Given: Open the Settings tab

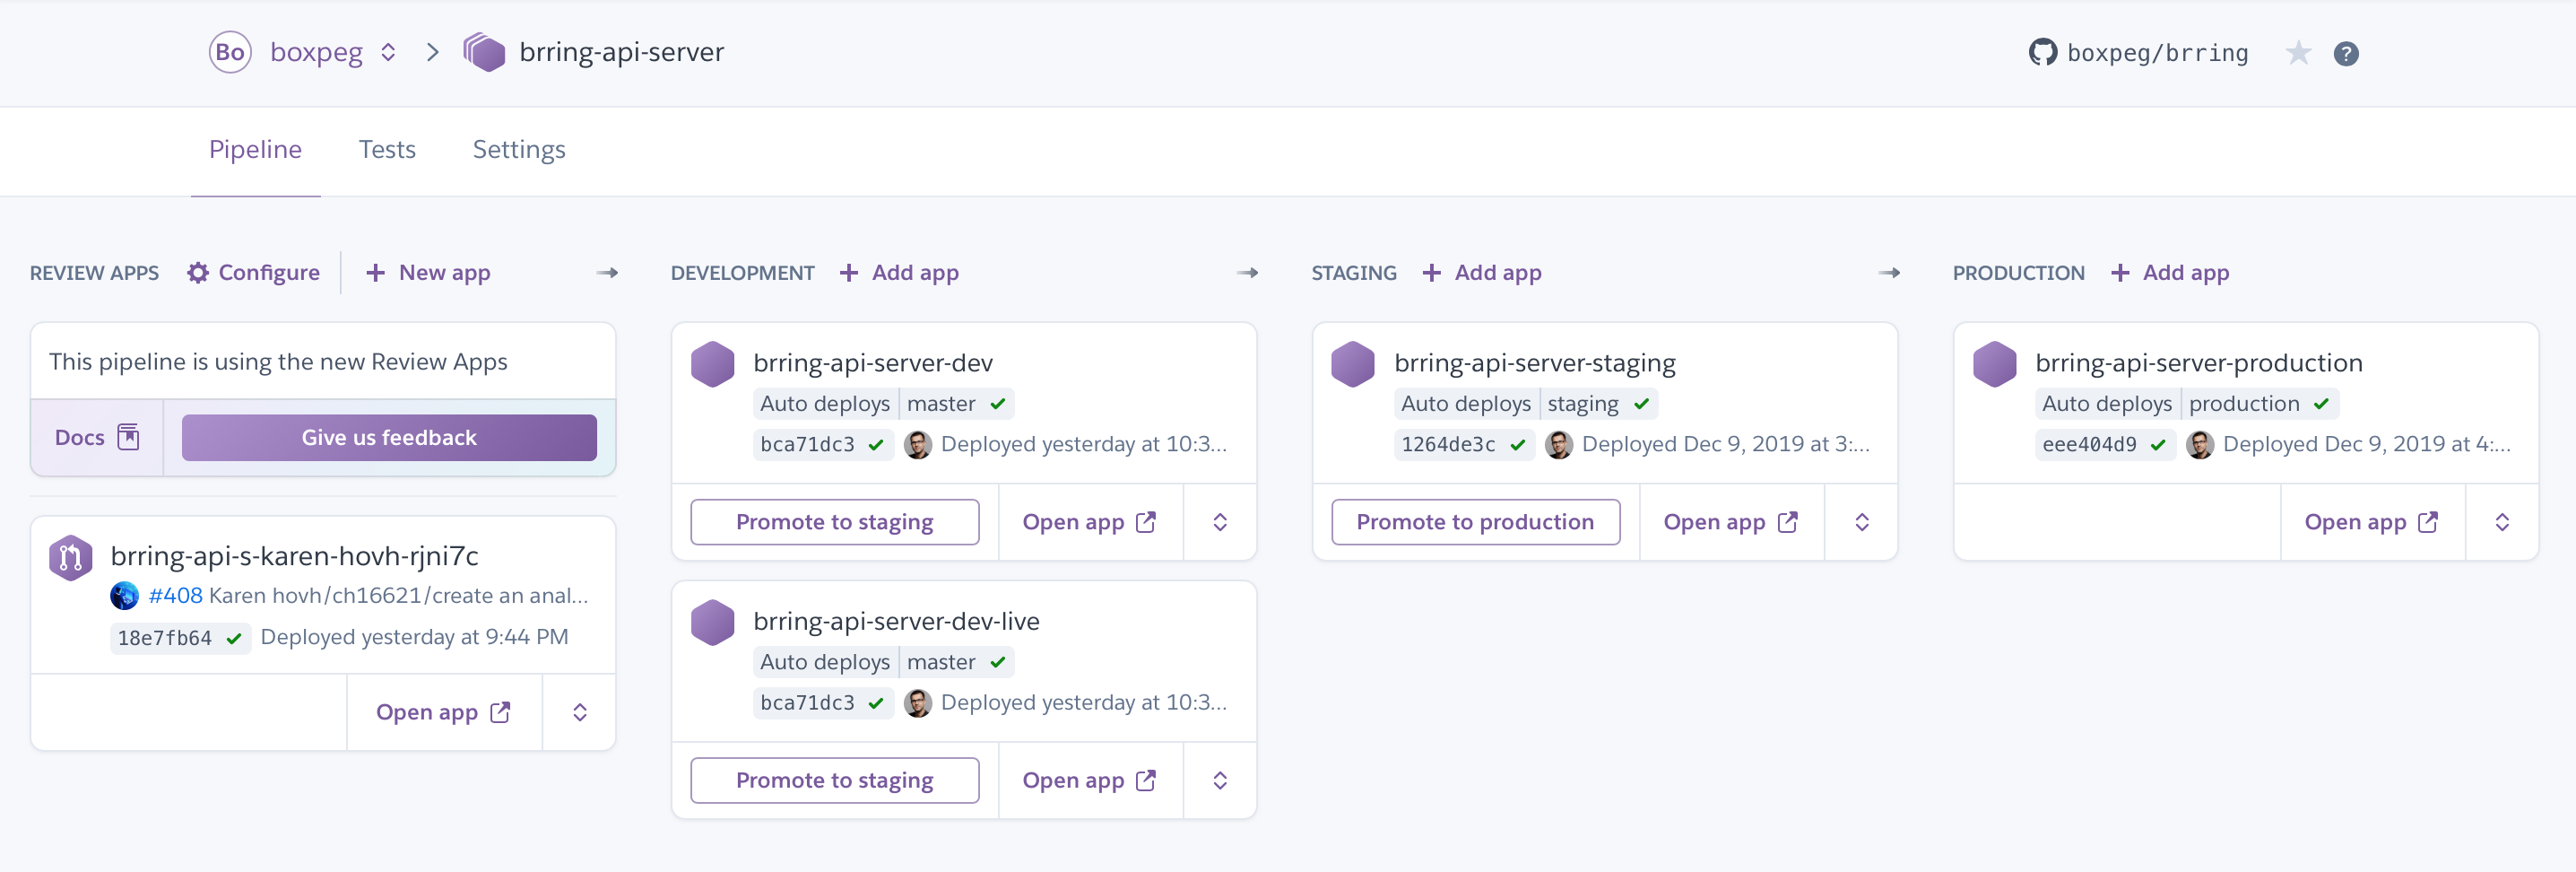Looking at the screenshot, I should tap(518, 150).
